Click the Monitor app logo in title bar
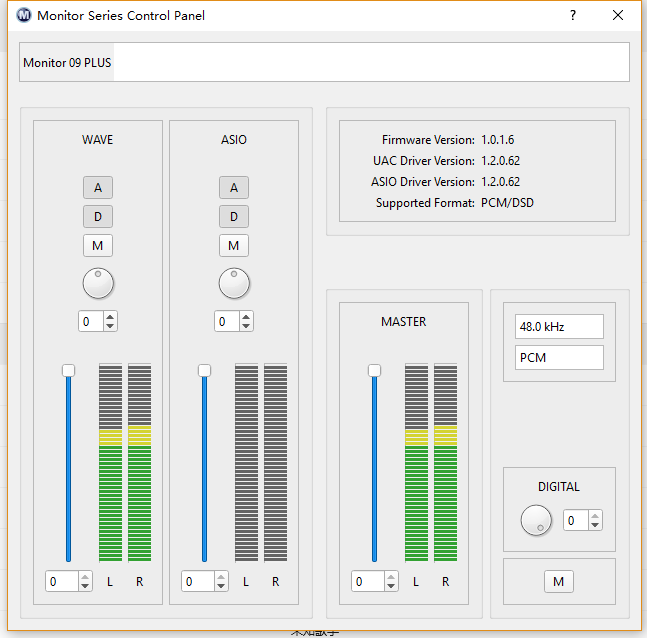Image resolution: width=647 pixels, height=638 pixels. tap(23, 16)
